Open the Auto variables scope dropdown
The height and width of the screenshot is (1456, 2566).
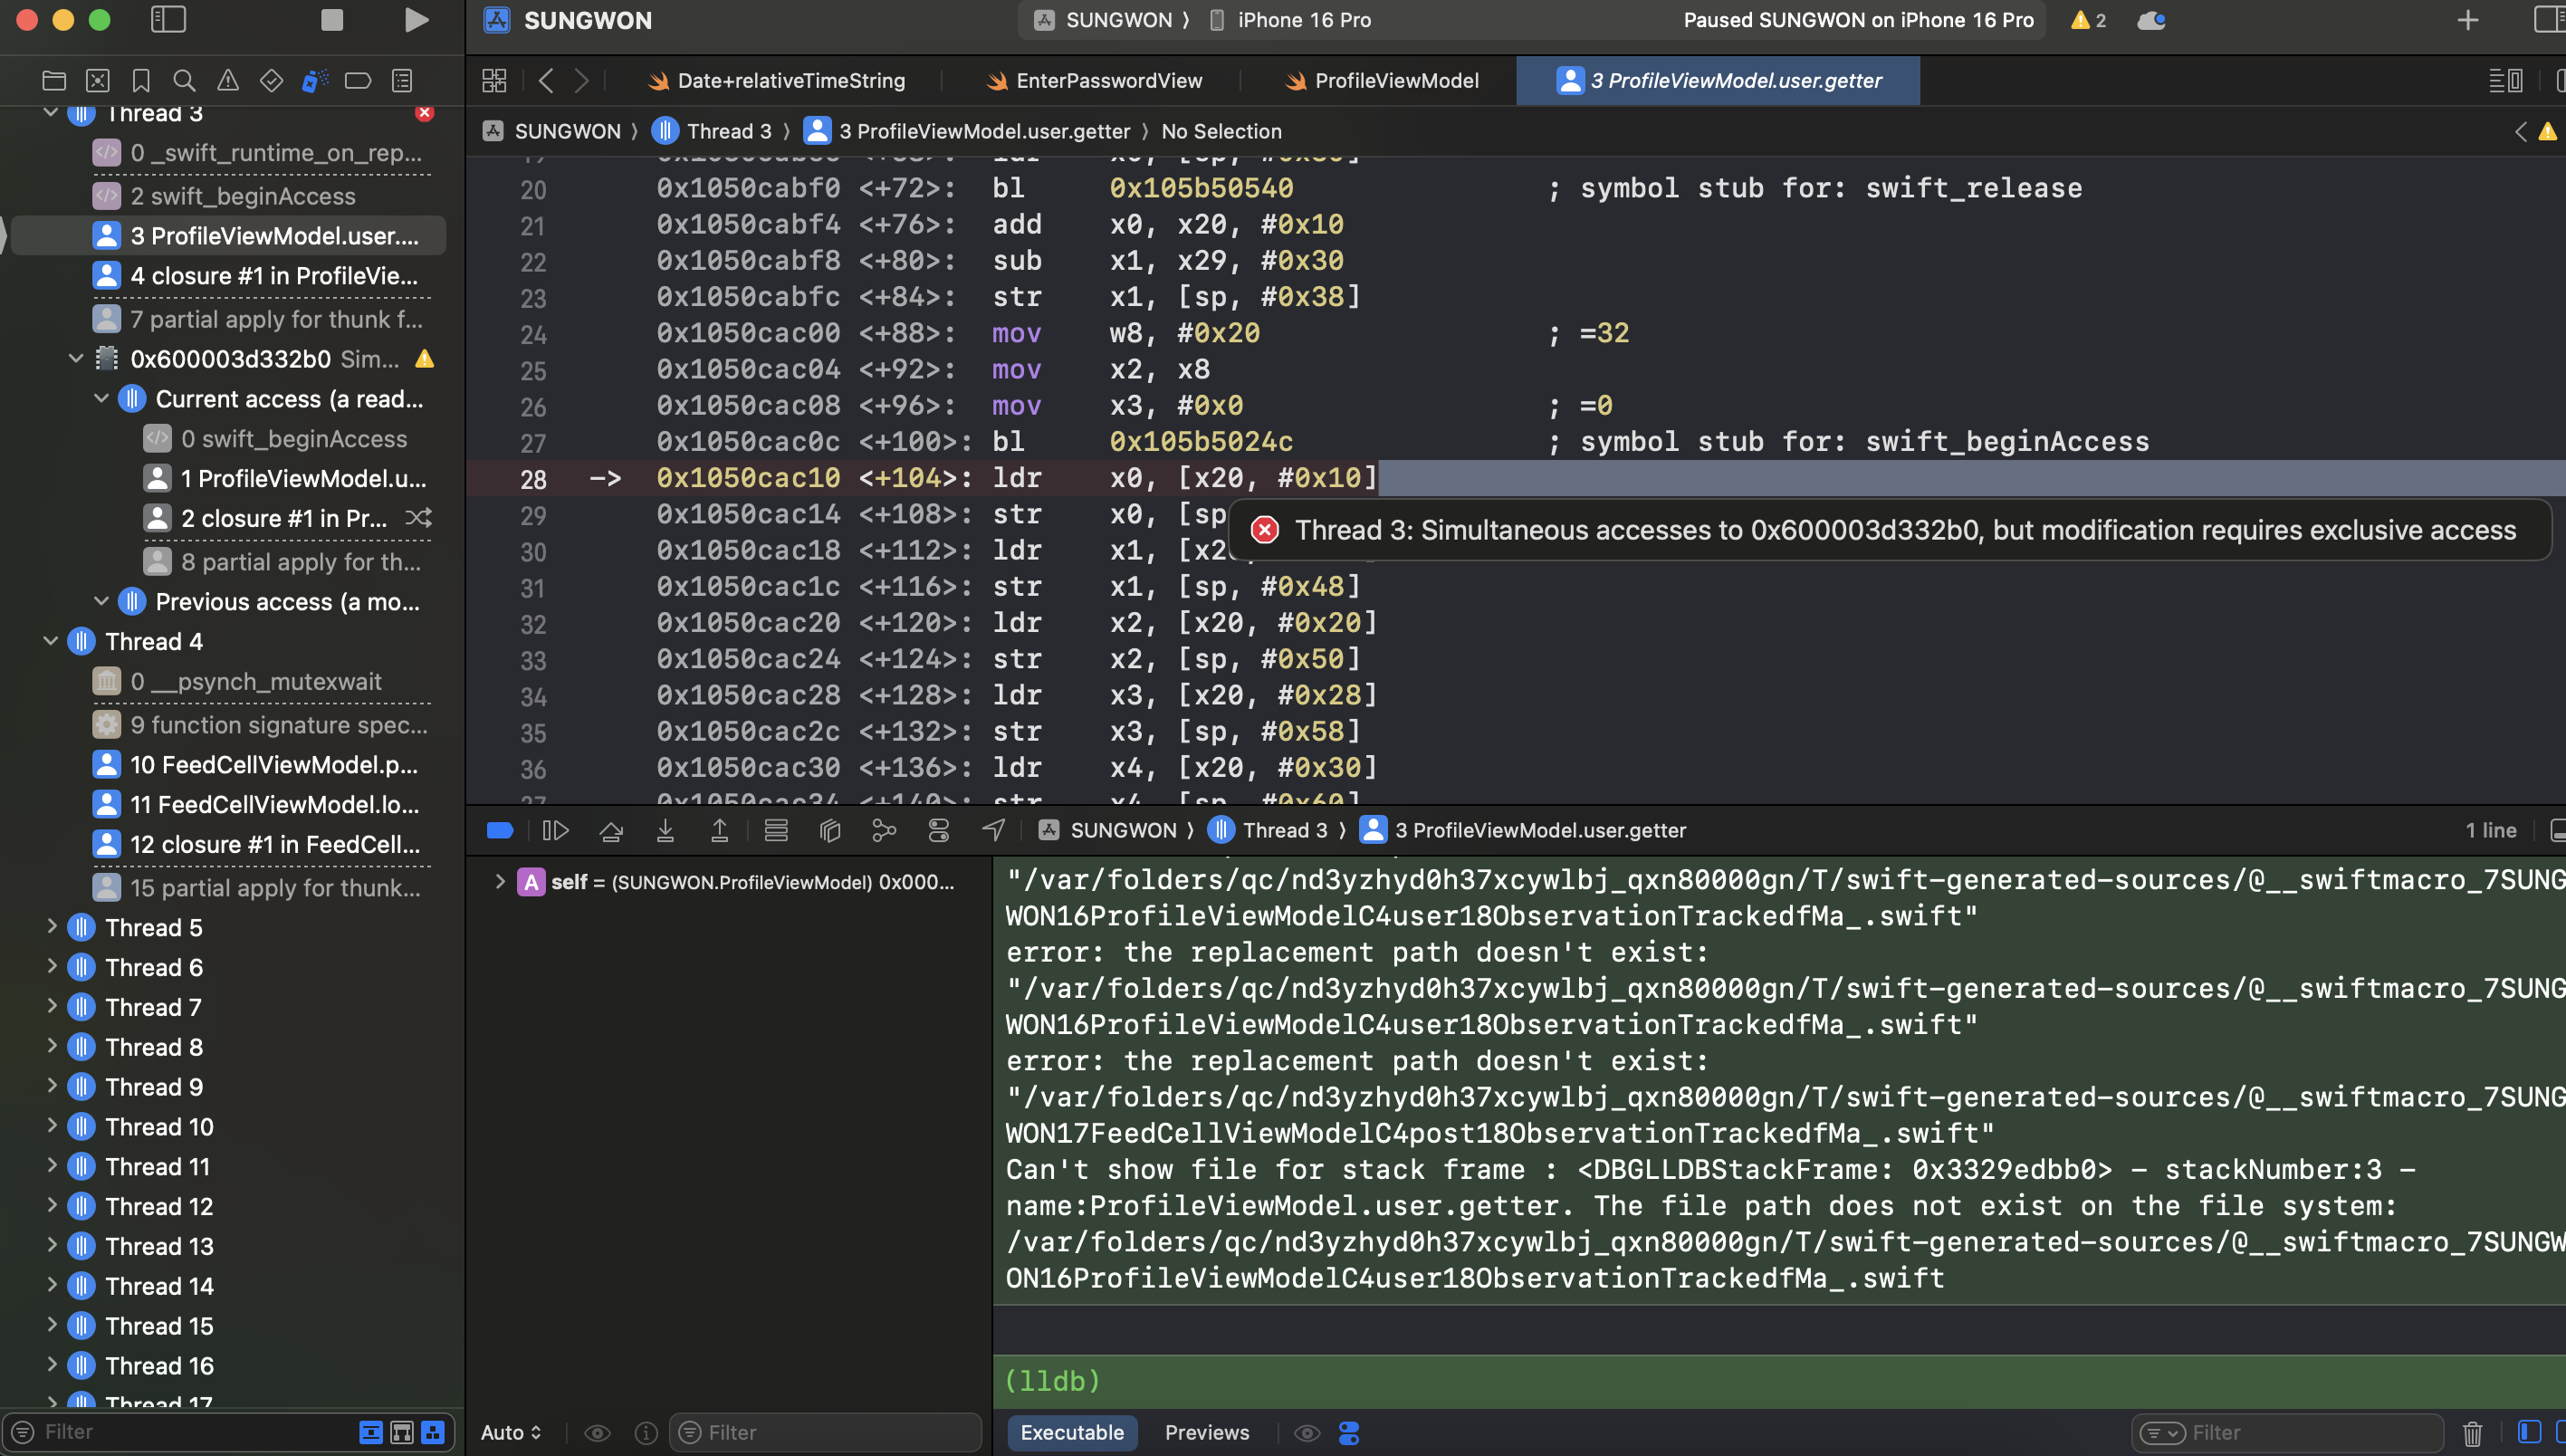tap(511, 1432)
